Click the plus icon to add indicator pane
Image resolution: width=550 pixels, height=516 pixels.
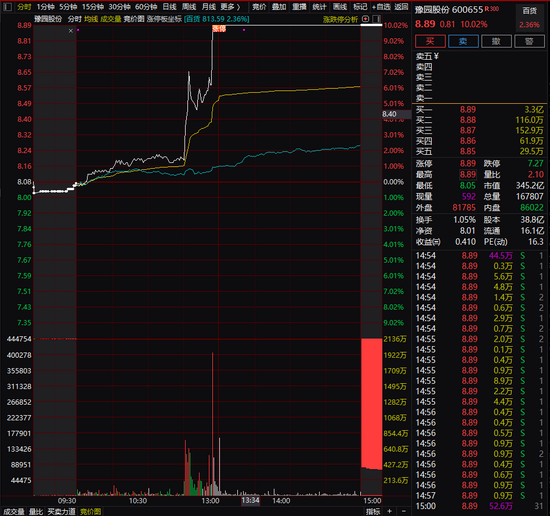390,511
